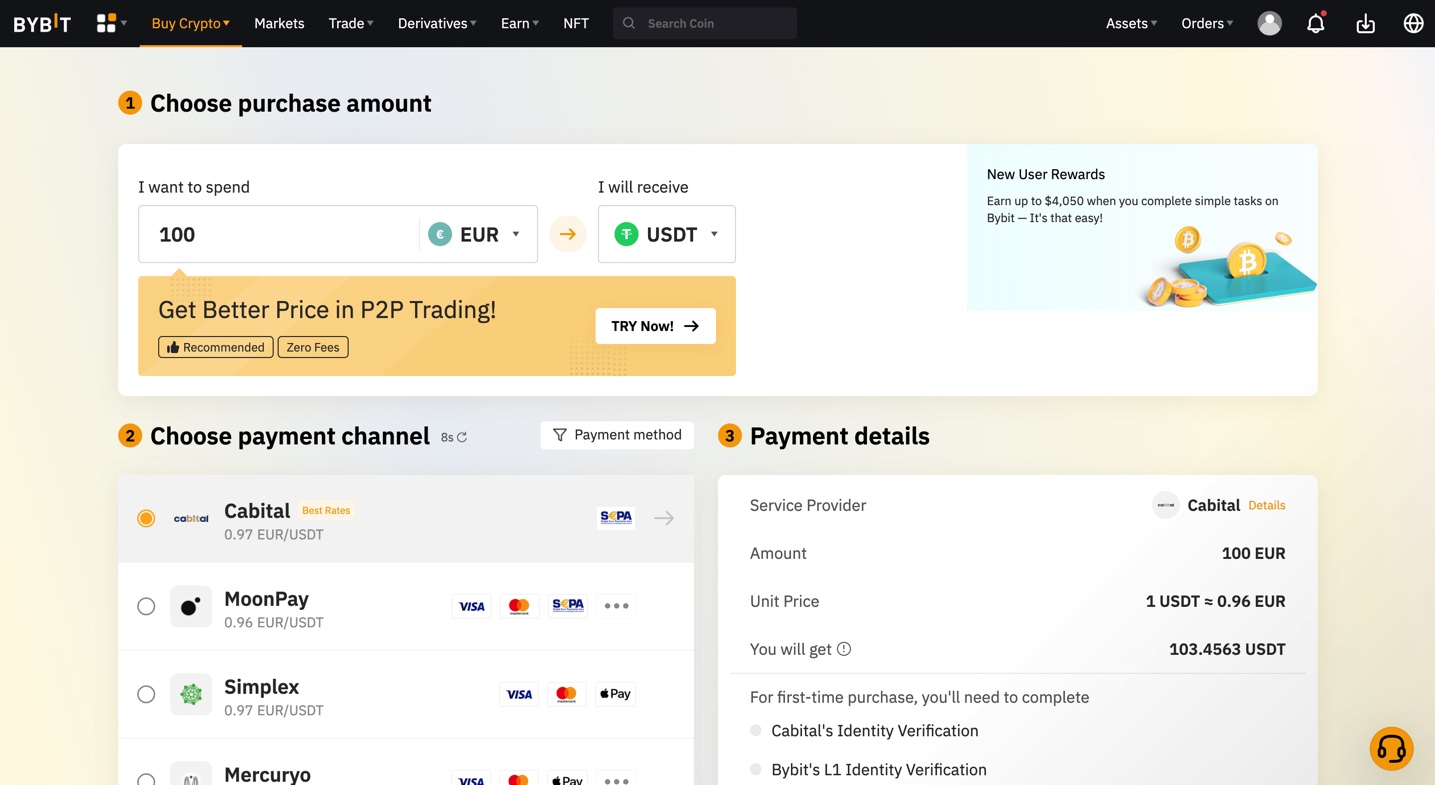Click the Visa icon in Simplex row
Viewport: 1435px width, 785px height.
(519, 694)
